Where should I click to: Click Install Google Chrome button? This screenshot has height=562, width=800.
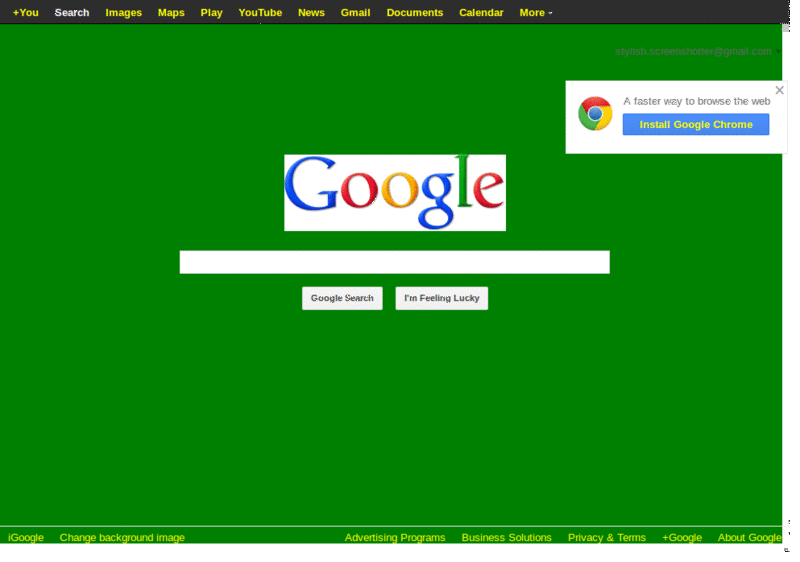point(696,124)
